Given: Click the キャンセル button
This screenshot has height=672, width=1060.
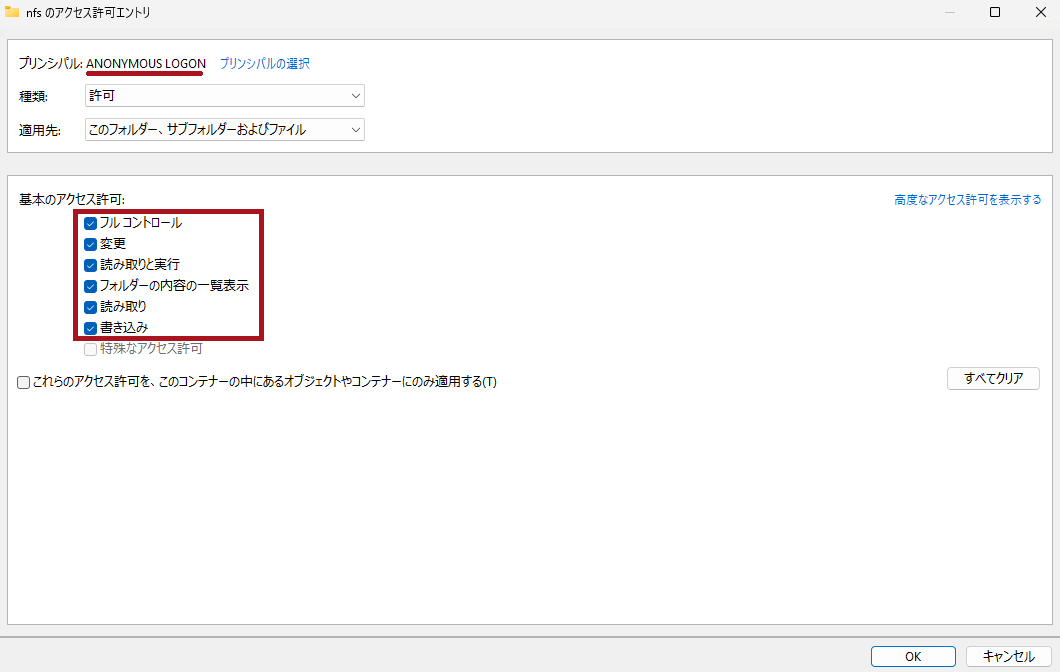Looking at the screenshot, I should pos(1008,656).
